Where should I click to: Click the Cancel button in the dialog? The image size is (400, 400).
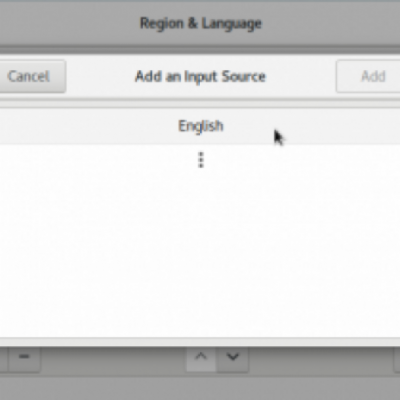coord(30,76)
